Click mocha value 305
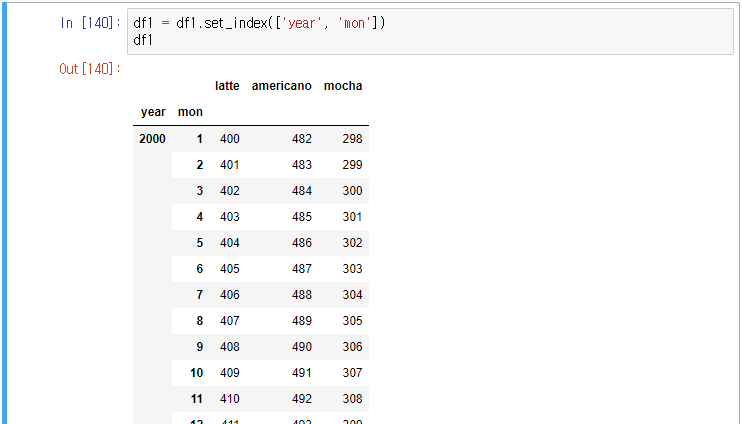 click(x=353, y=321)
